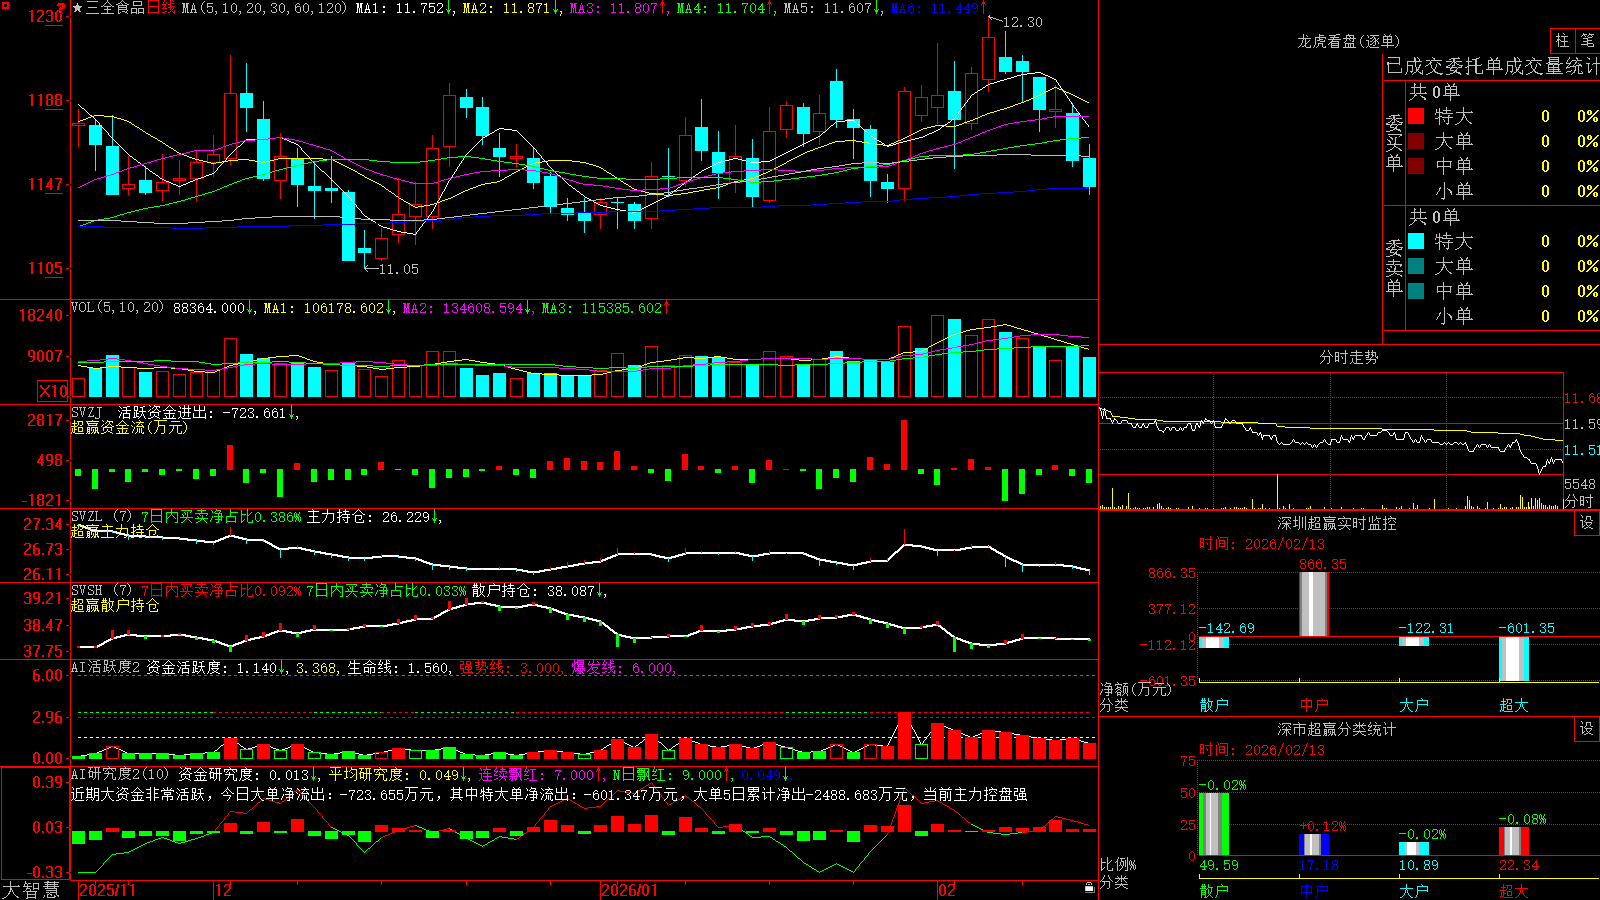This screenshot has width=1600, height=900.
Task: Click the 主力持仓: 26.229 value
Action: [x=371, y=517]
